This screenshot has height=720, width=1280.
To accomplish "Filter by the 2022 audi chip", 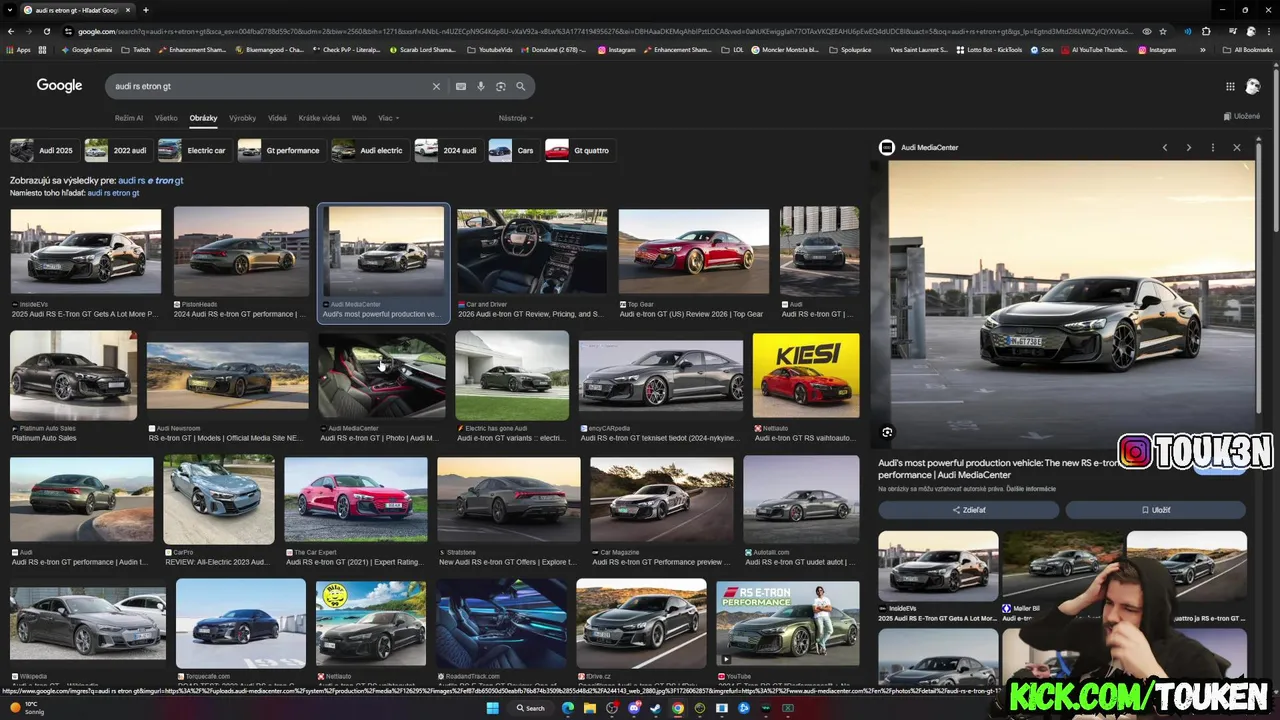I will 117,150.
